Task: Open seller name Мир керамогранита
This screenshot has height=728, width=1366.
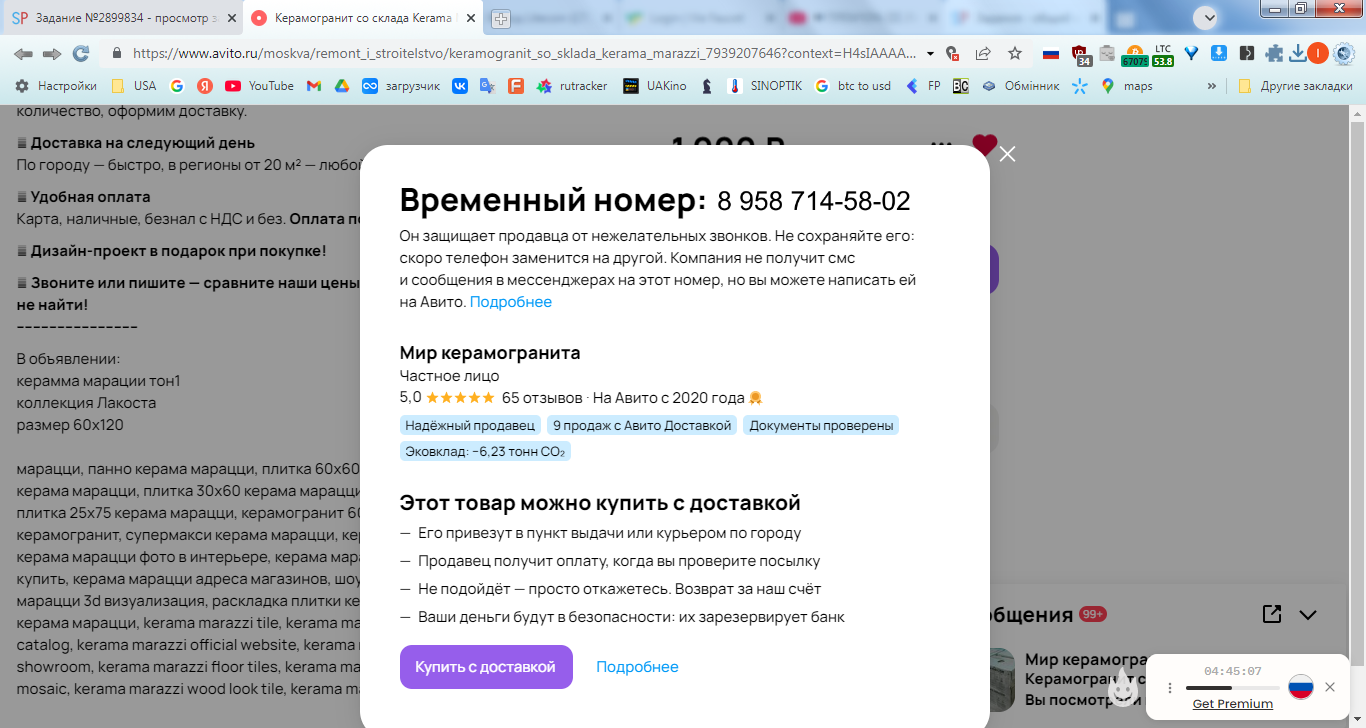Action: (490, 352)
